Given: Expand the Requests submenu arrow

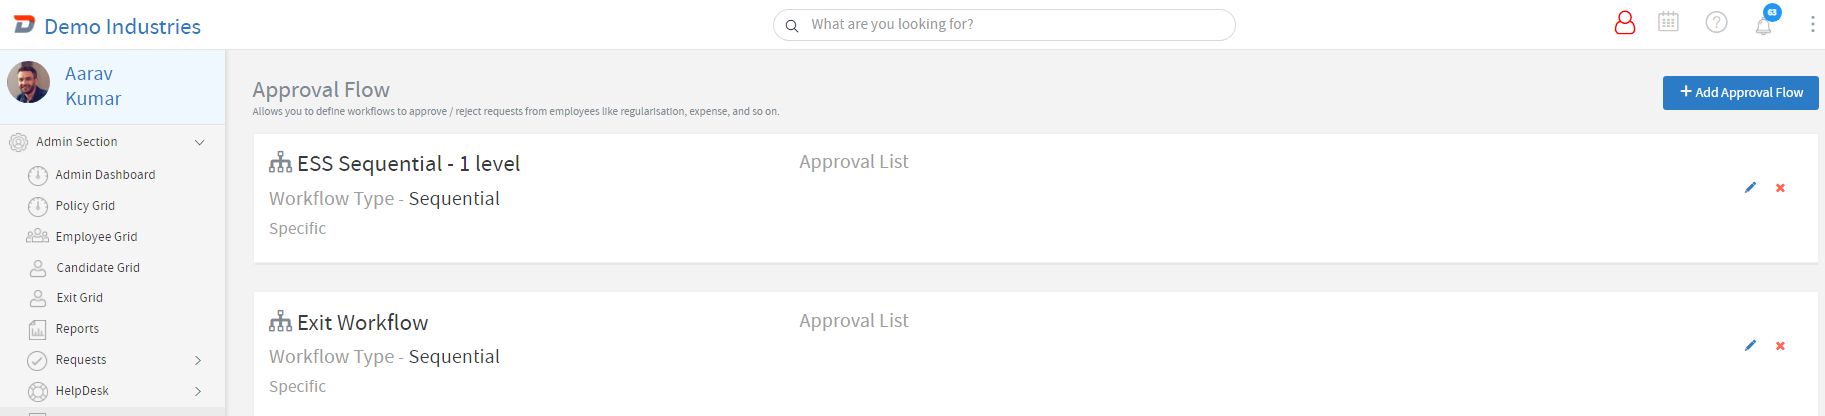Looking at the screenshot, I should tap(198, 360).
